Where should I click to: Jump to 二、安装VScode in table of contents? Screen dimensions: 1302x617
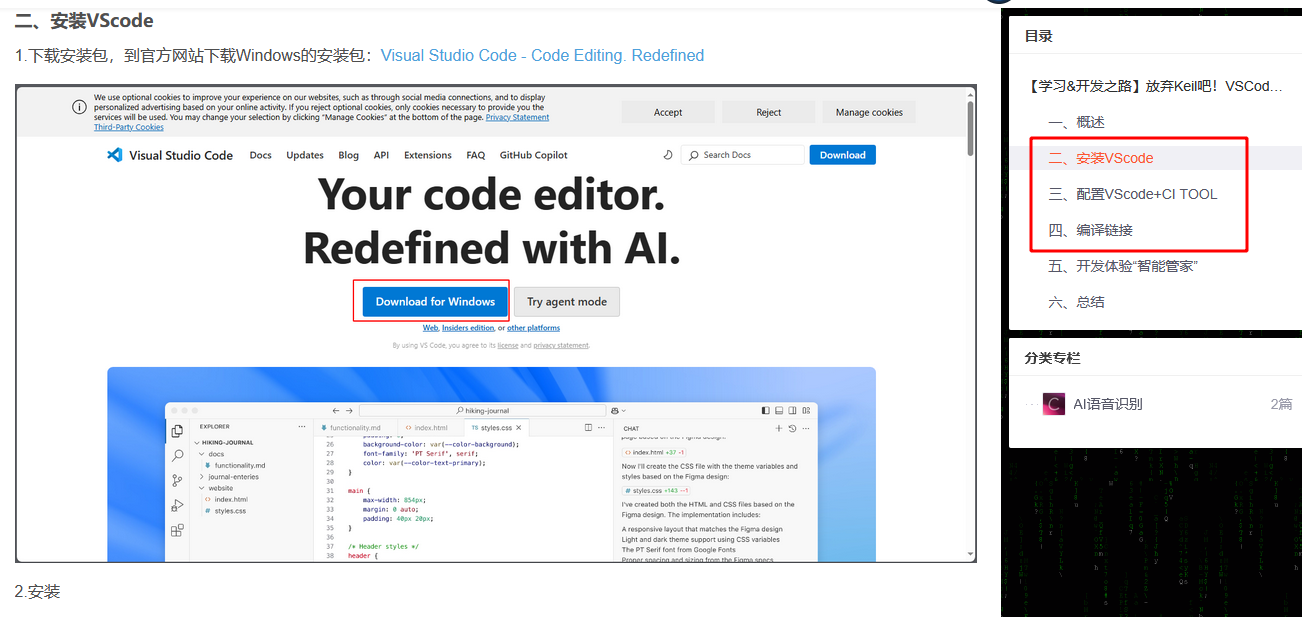(x=1100, y=158)
